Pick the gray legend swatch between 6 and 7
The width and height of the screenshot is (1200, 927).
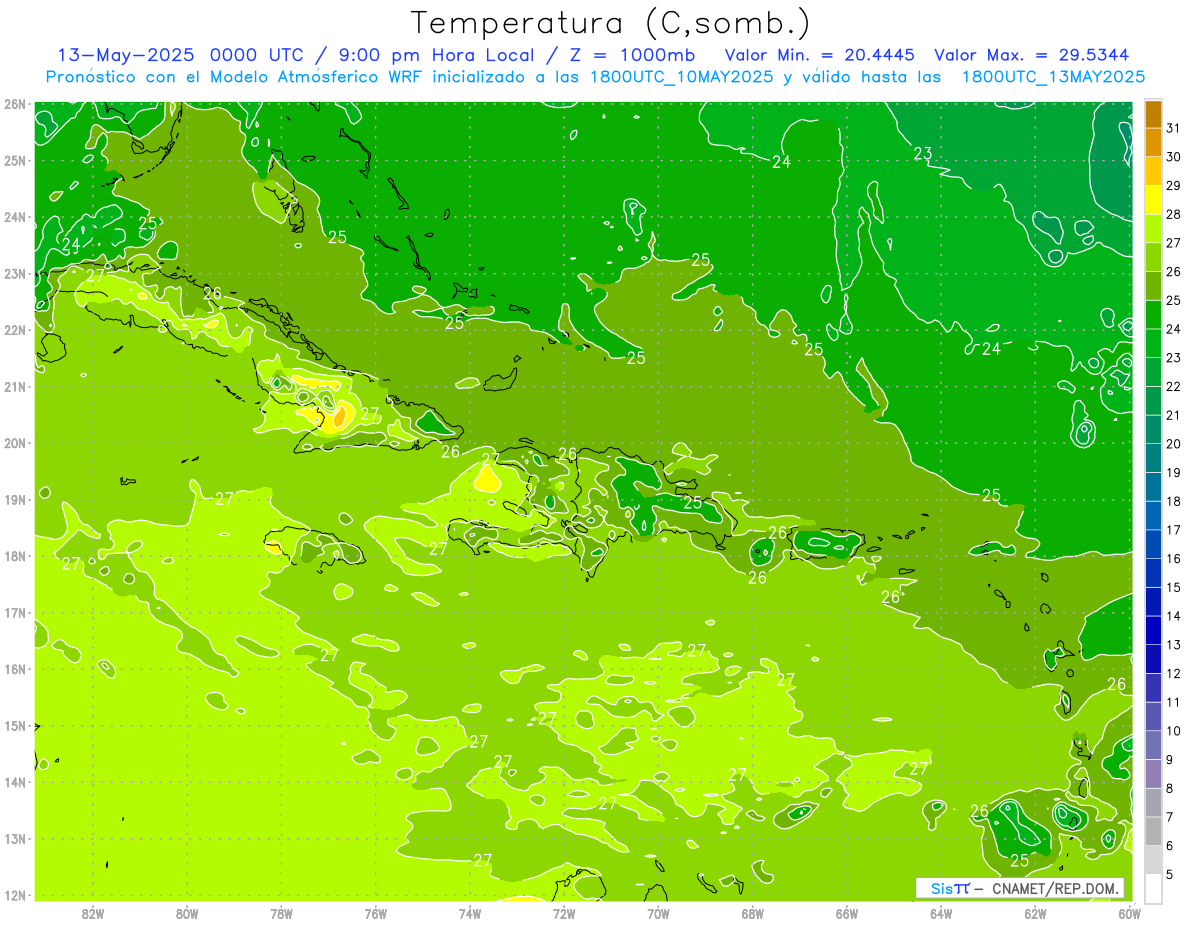(x=1153, y=831)
